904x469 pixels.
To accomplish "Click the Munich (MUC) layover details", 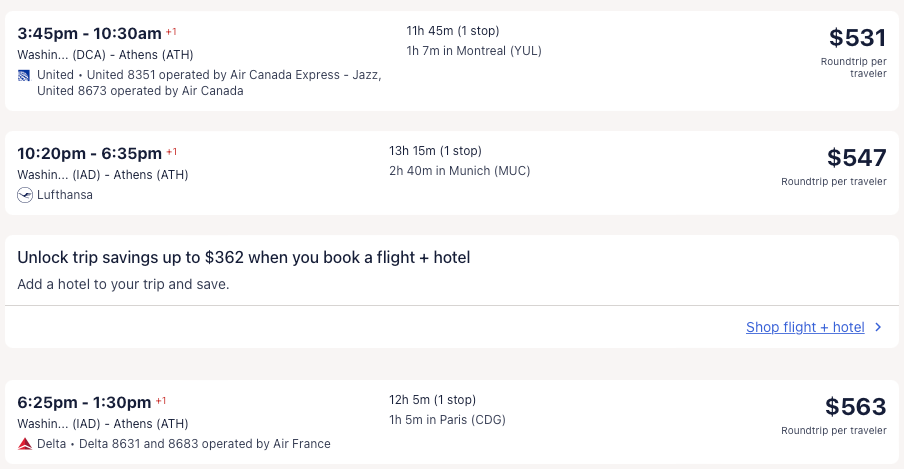I will (460, 171).
